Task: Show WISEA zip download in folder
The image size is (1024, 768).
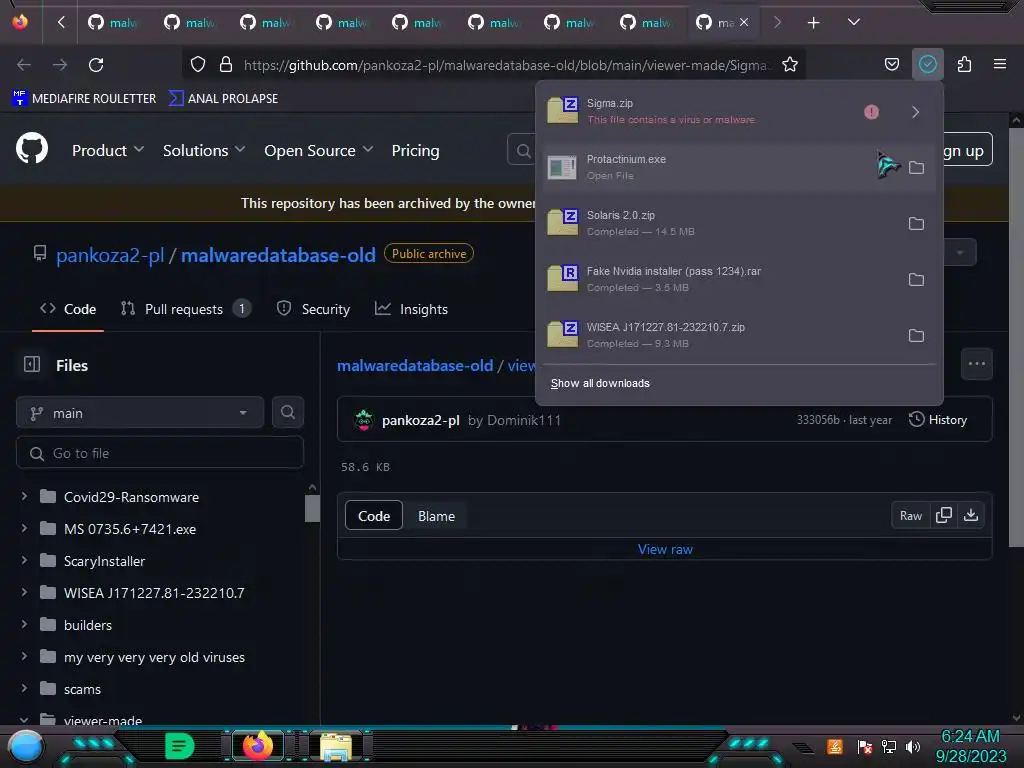Action: [x=916, y=336]
